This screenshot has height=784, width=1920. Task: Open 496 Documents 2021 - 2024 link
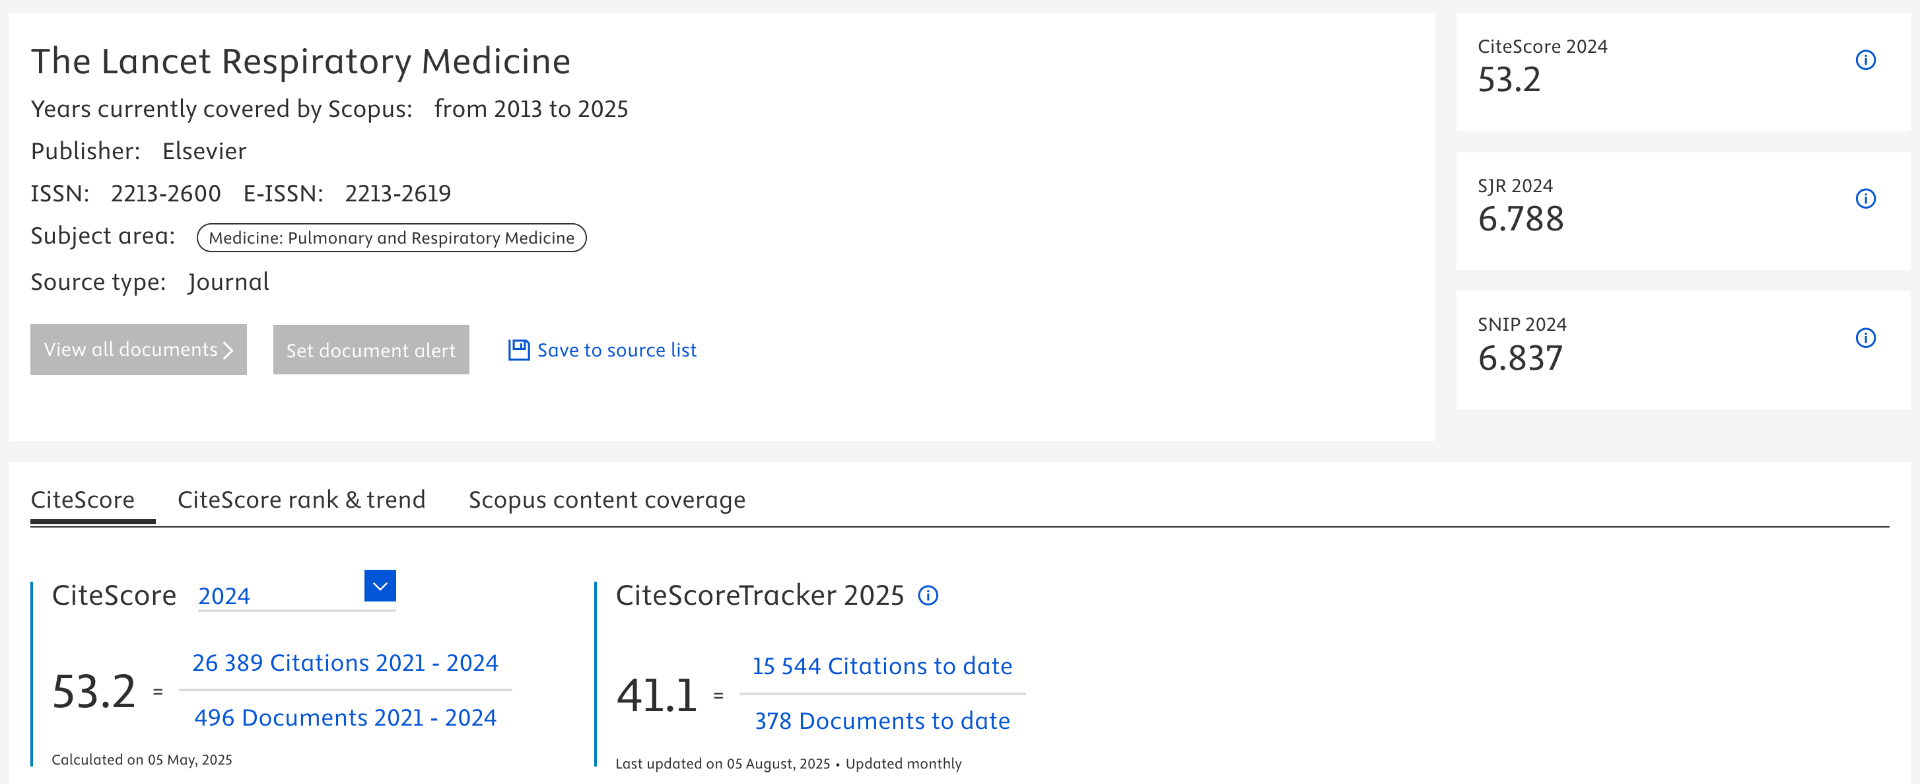(x=345, y=718)
